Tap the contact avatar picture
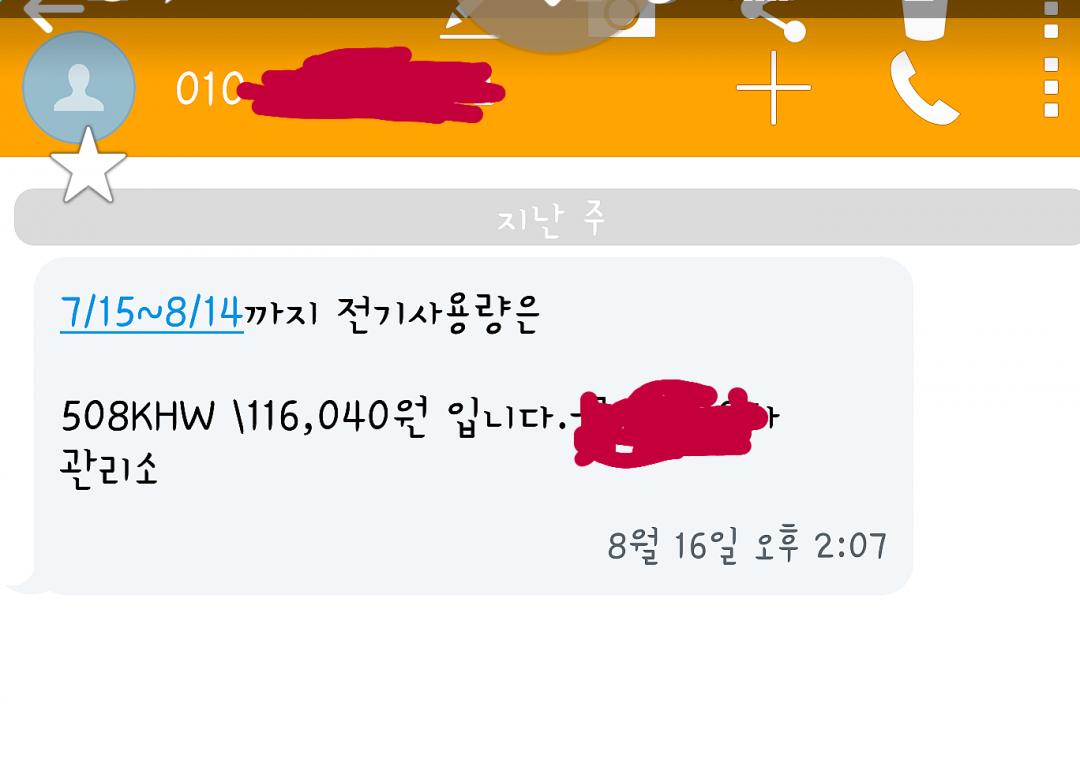 pos(79,87)
